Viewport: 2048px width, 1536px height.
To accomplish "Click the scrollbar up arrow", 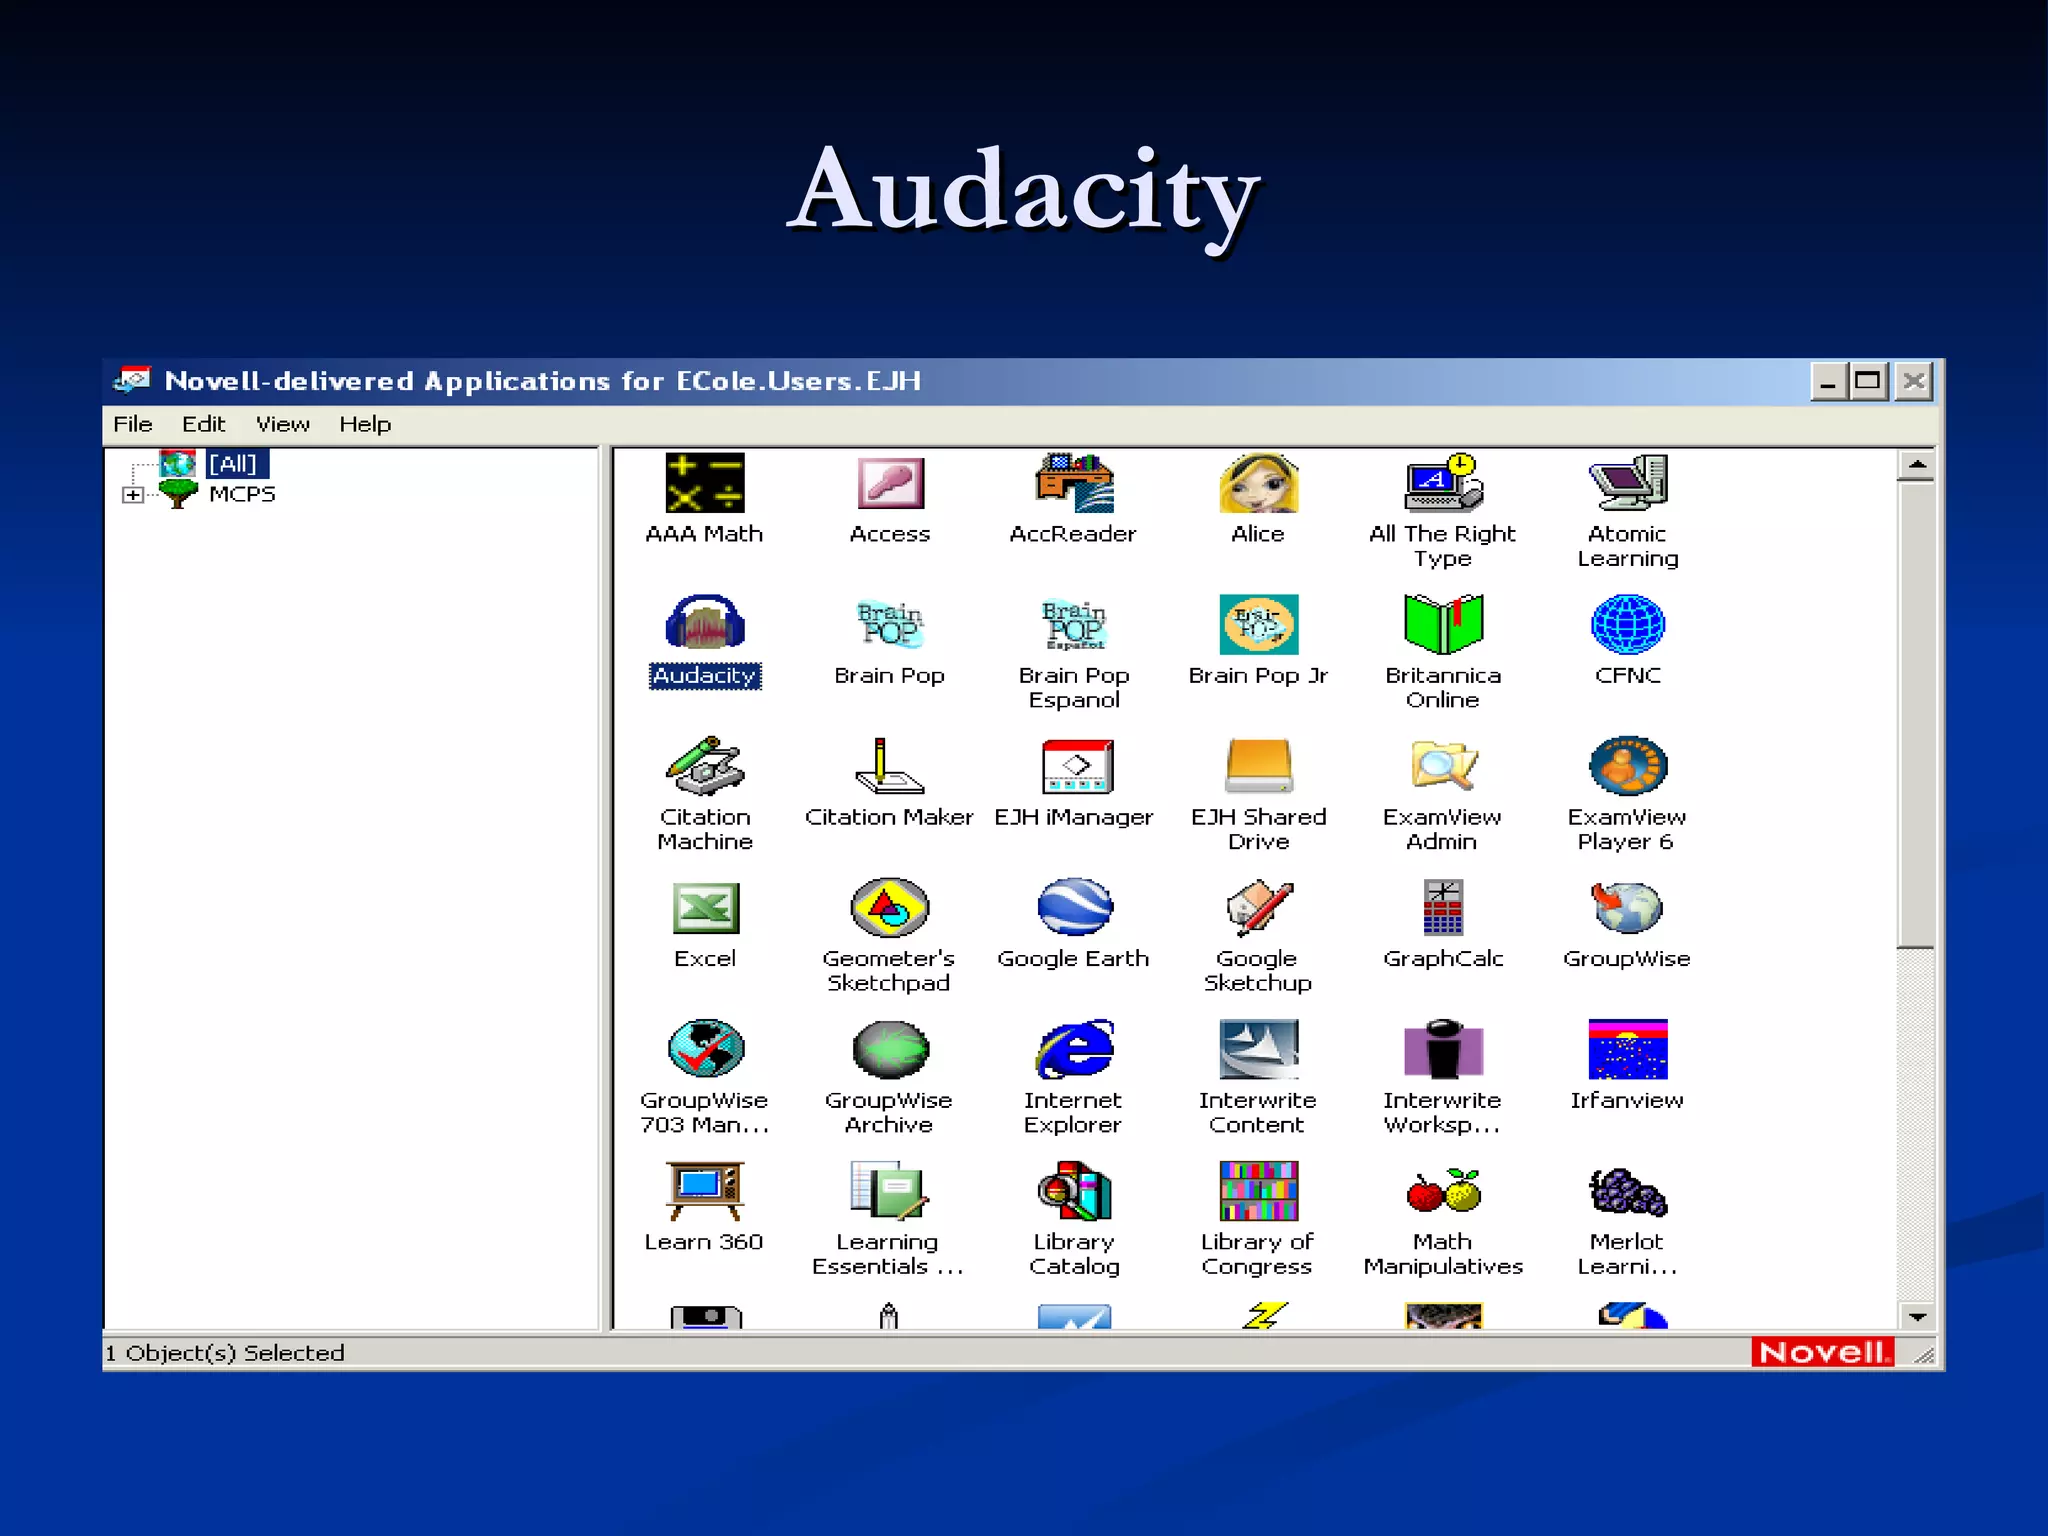I will [x=1916, y=465].
